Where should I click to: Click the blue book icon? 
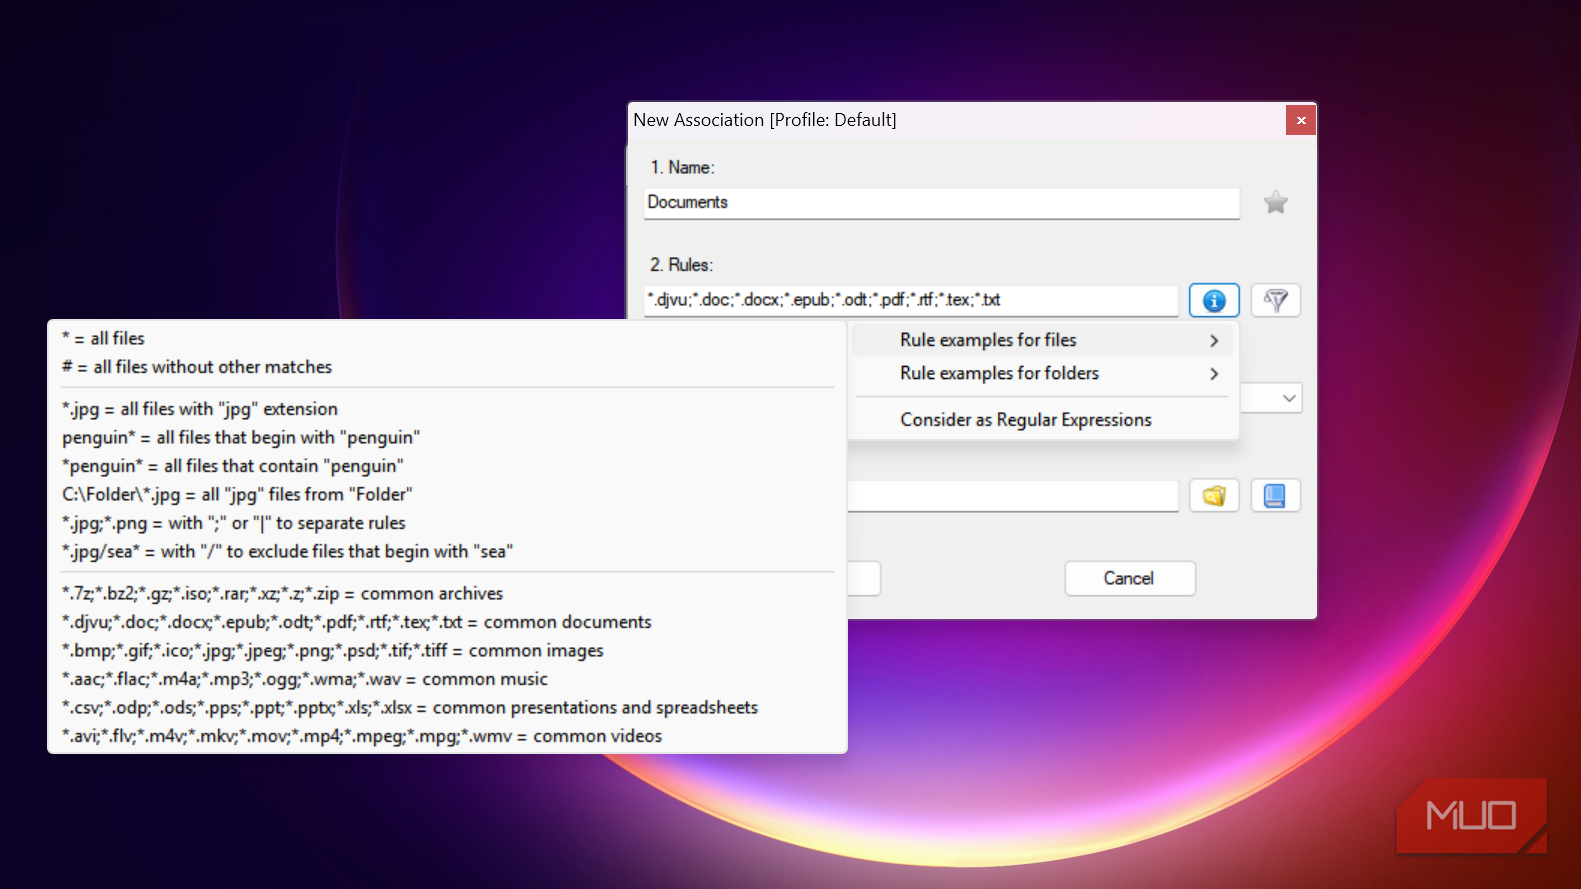1275,496
